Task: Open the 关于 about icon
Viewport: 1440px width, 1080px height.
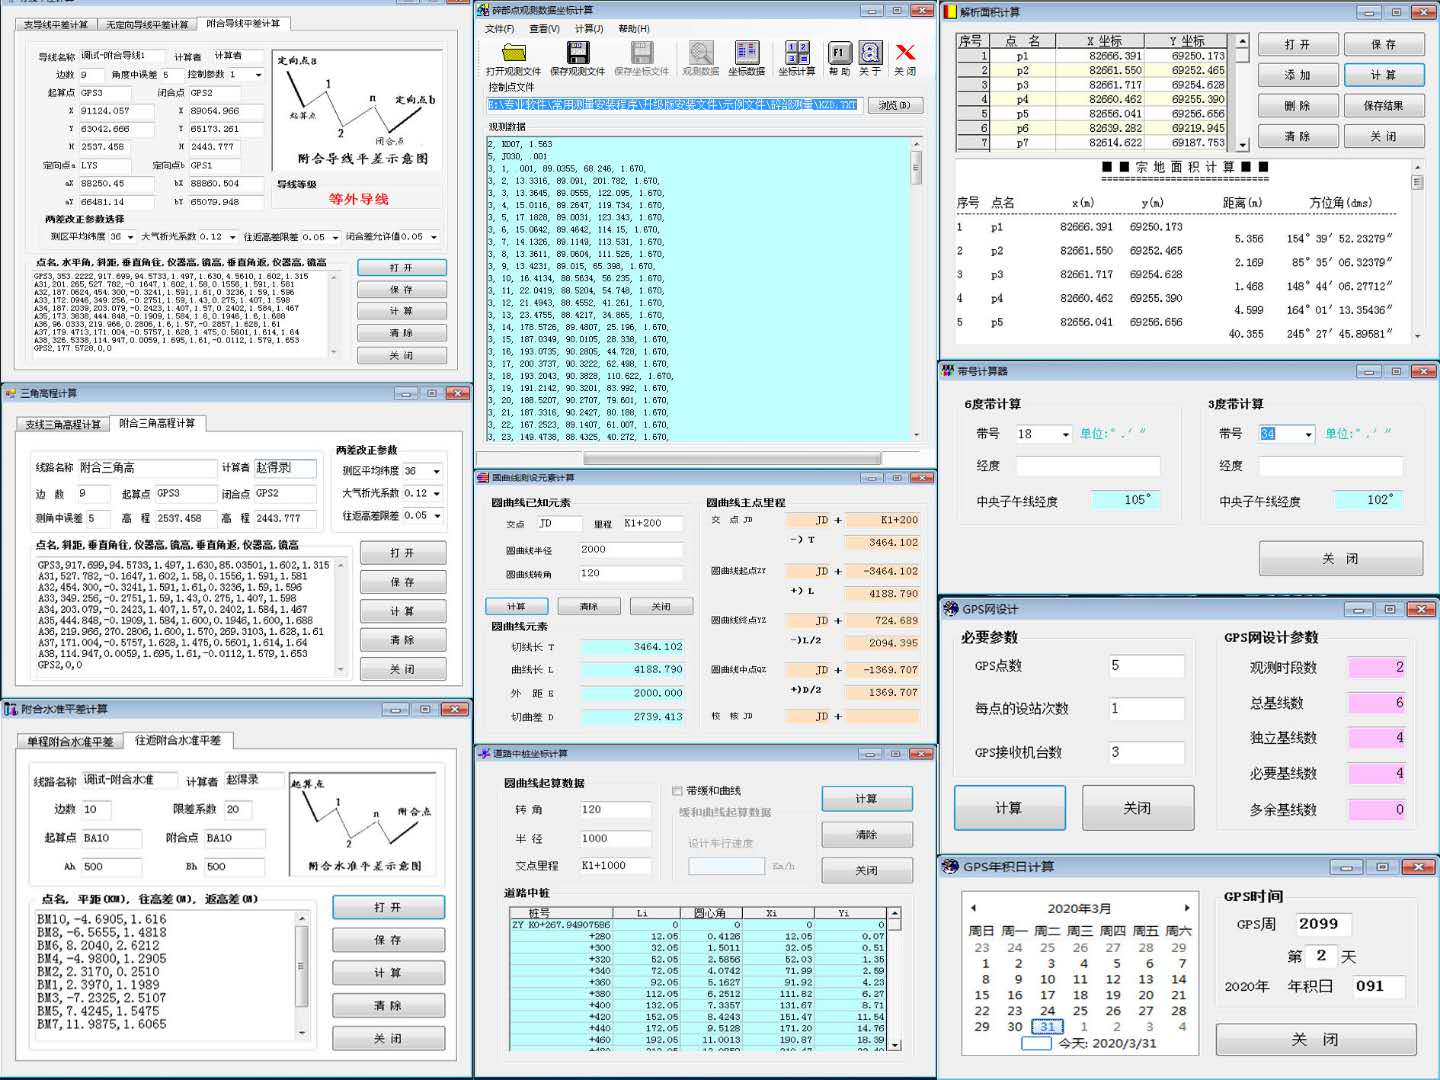Action: [870, 54]
